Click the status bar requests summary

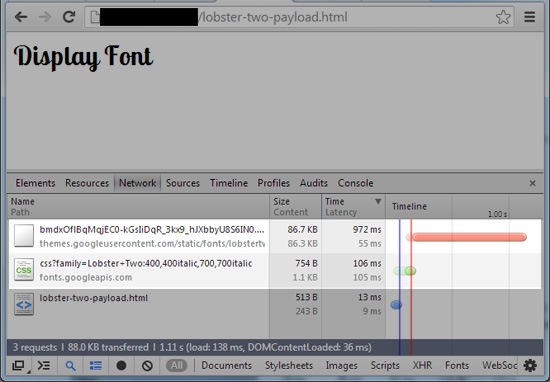point(192,348)
